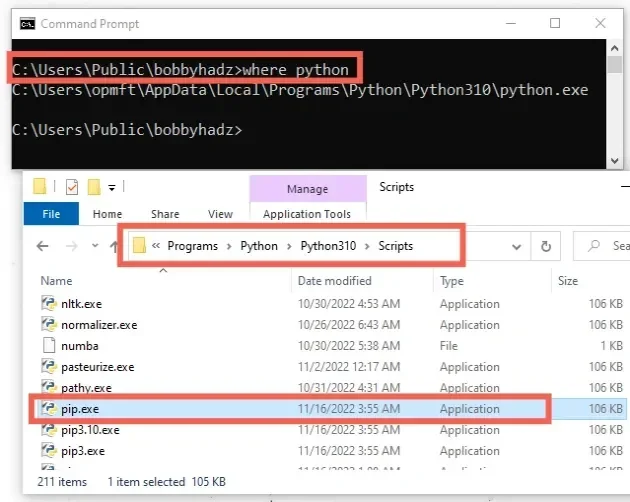Click the folder icon in the address bar
Viewport: 630px width, 502px height.
coord(139,245)
